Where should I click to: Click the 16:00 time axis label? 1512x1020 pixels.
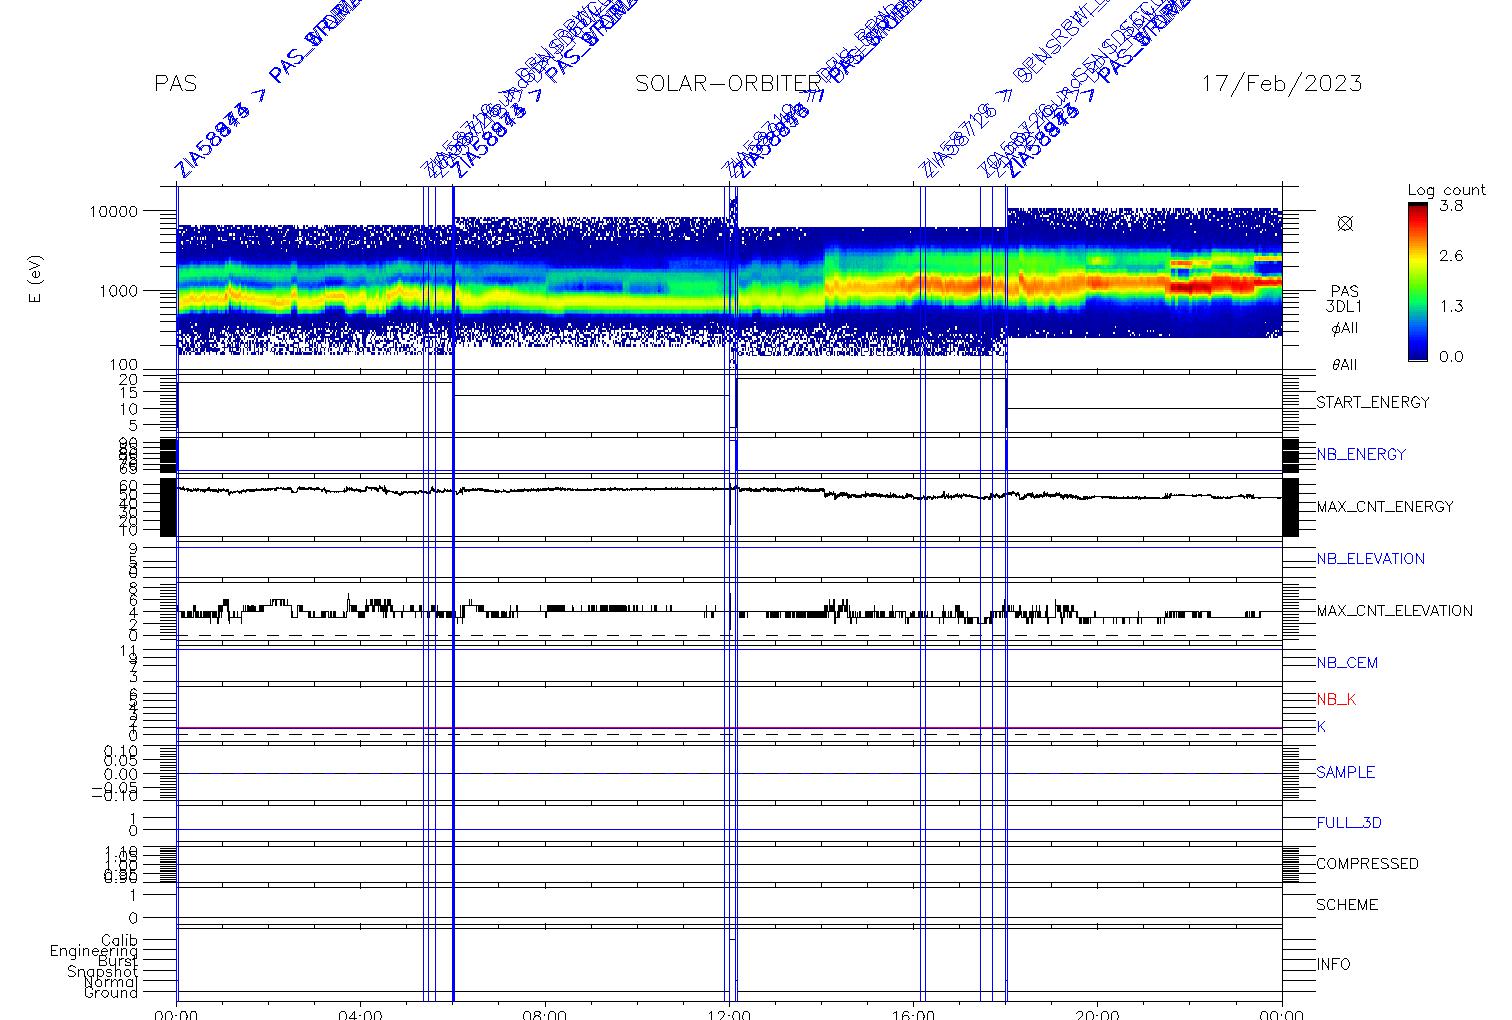(x=913, y=1014)
